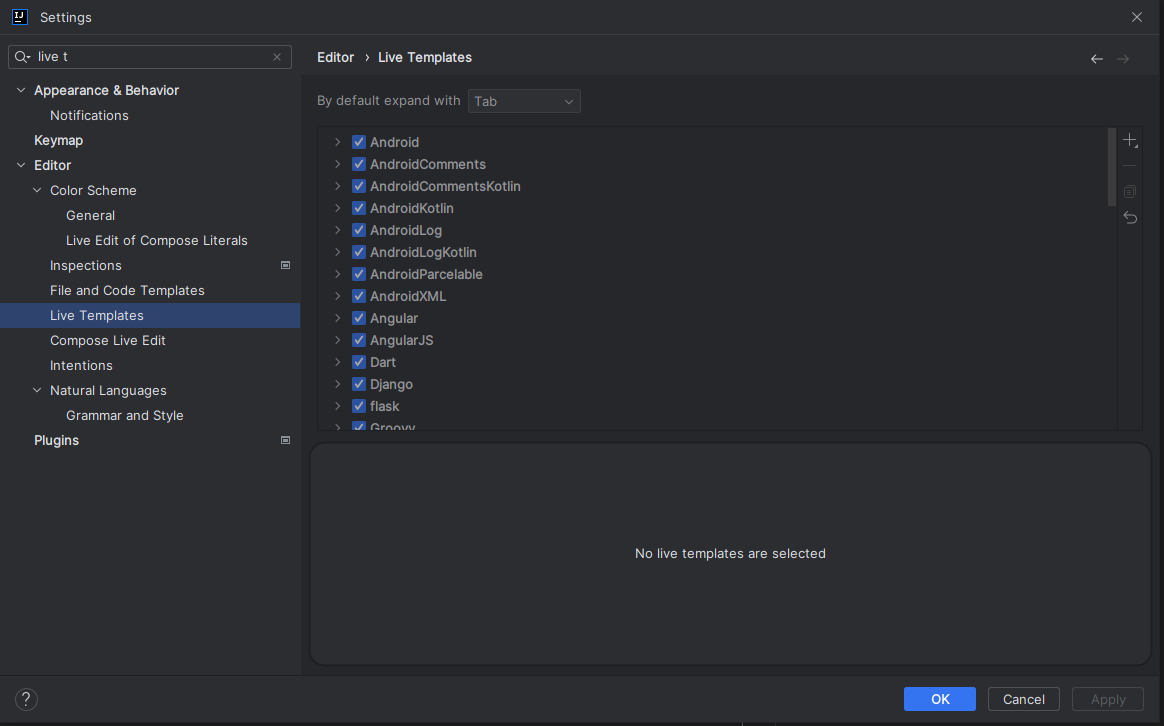Select File and Code Templates
This screenshot has height=726, width=1164.
tap(127, 290)
